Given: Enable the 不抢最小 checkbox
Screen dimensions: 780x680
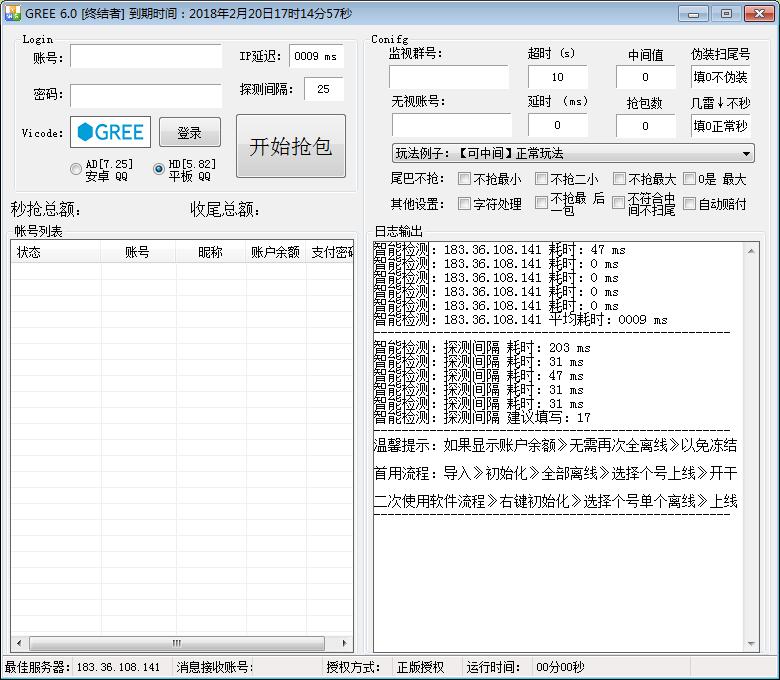Looking at the screenshot, I should tap(464, 179).
